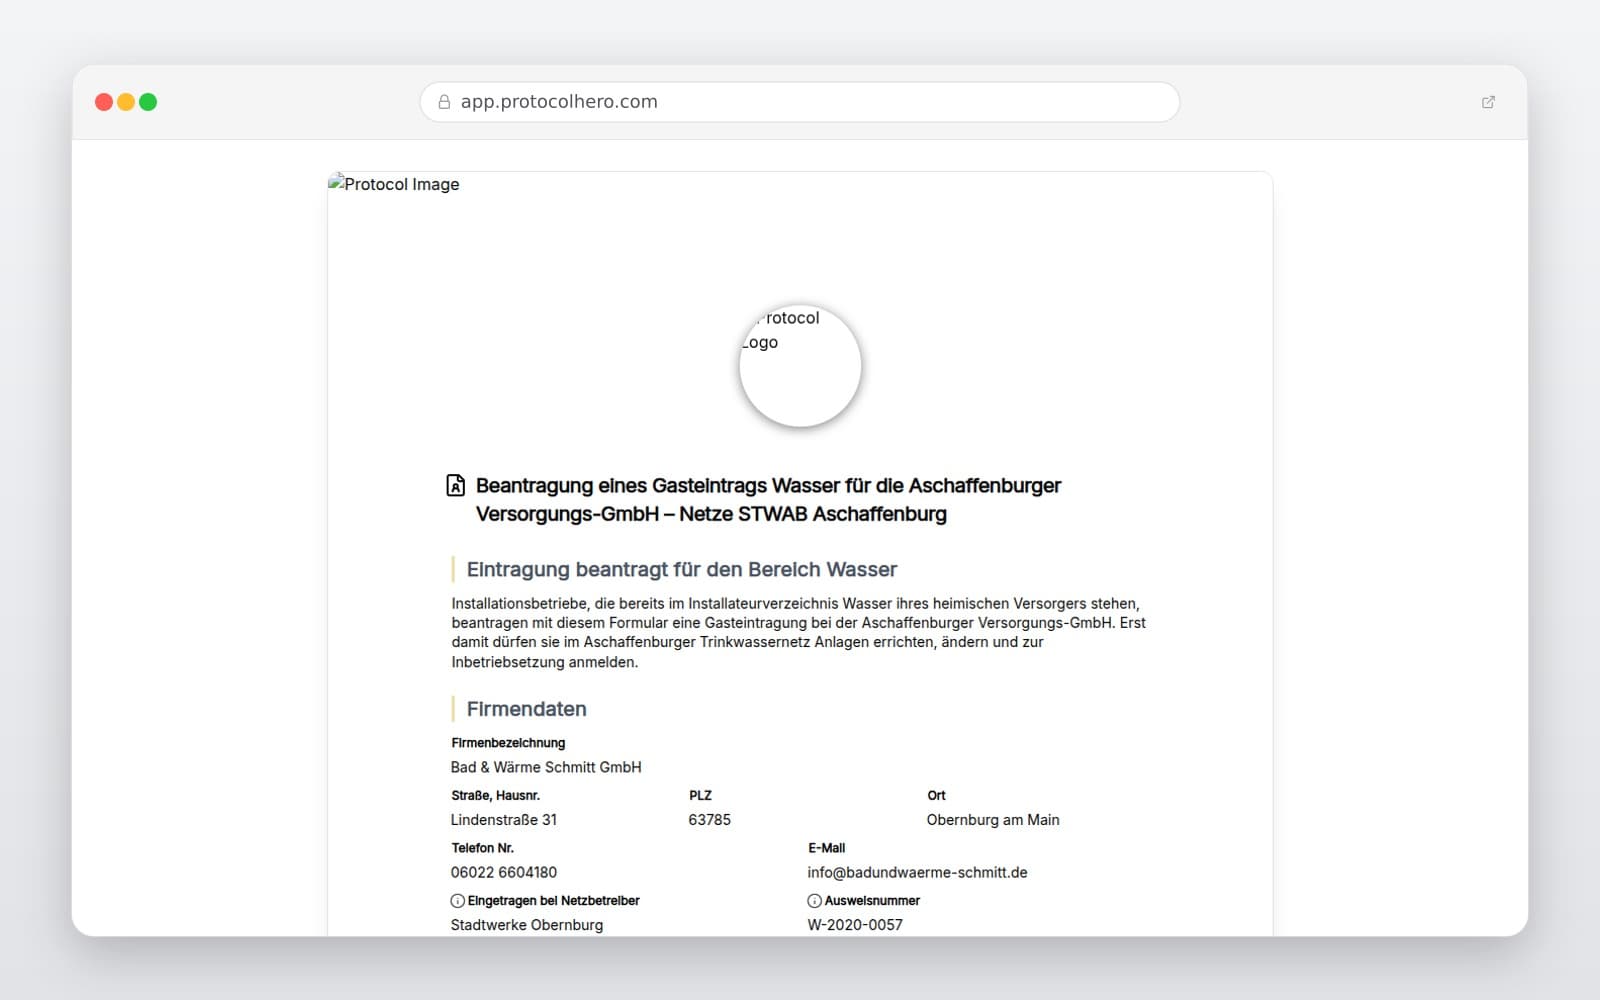This screenshot has width=1600, height=1000.
Task: Click the app.protocolhero.com address field
Action: 800,102
